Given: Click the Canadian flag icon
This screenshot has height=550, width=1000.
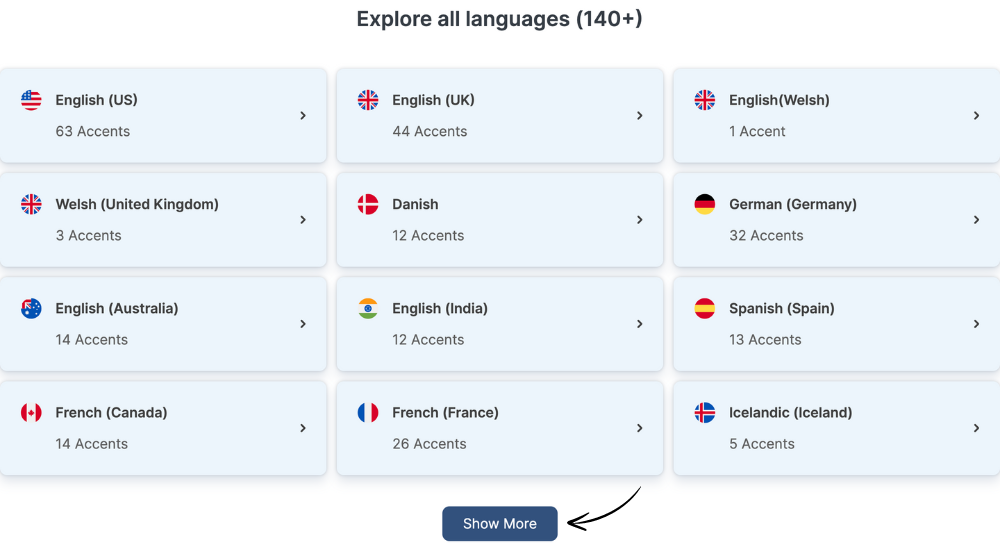Looking at the screenshot, I should coord(31,413).
